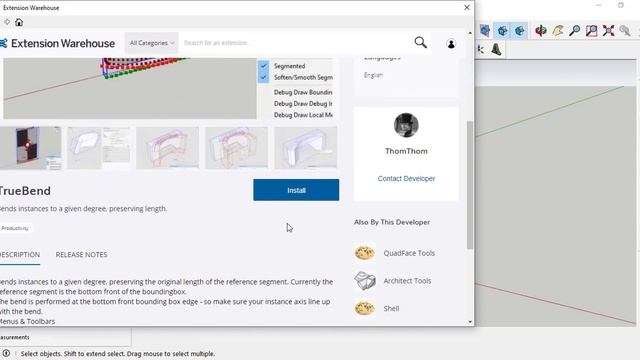Image resolution: width=640 pixels, height=360 pixels.
Task: Click the Zoom Extents tool
Action: click(x=608, y=31)
